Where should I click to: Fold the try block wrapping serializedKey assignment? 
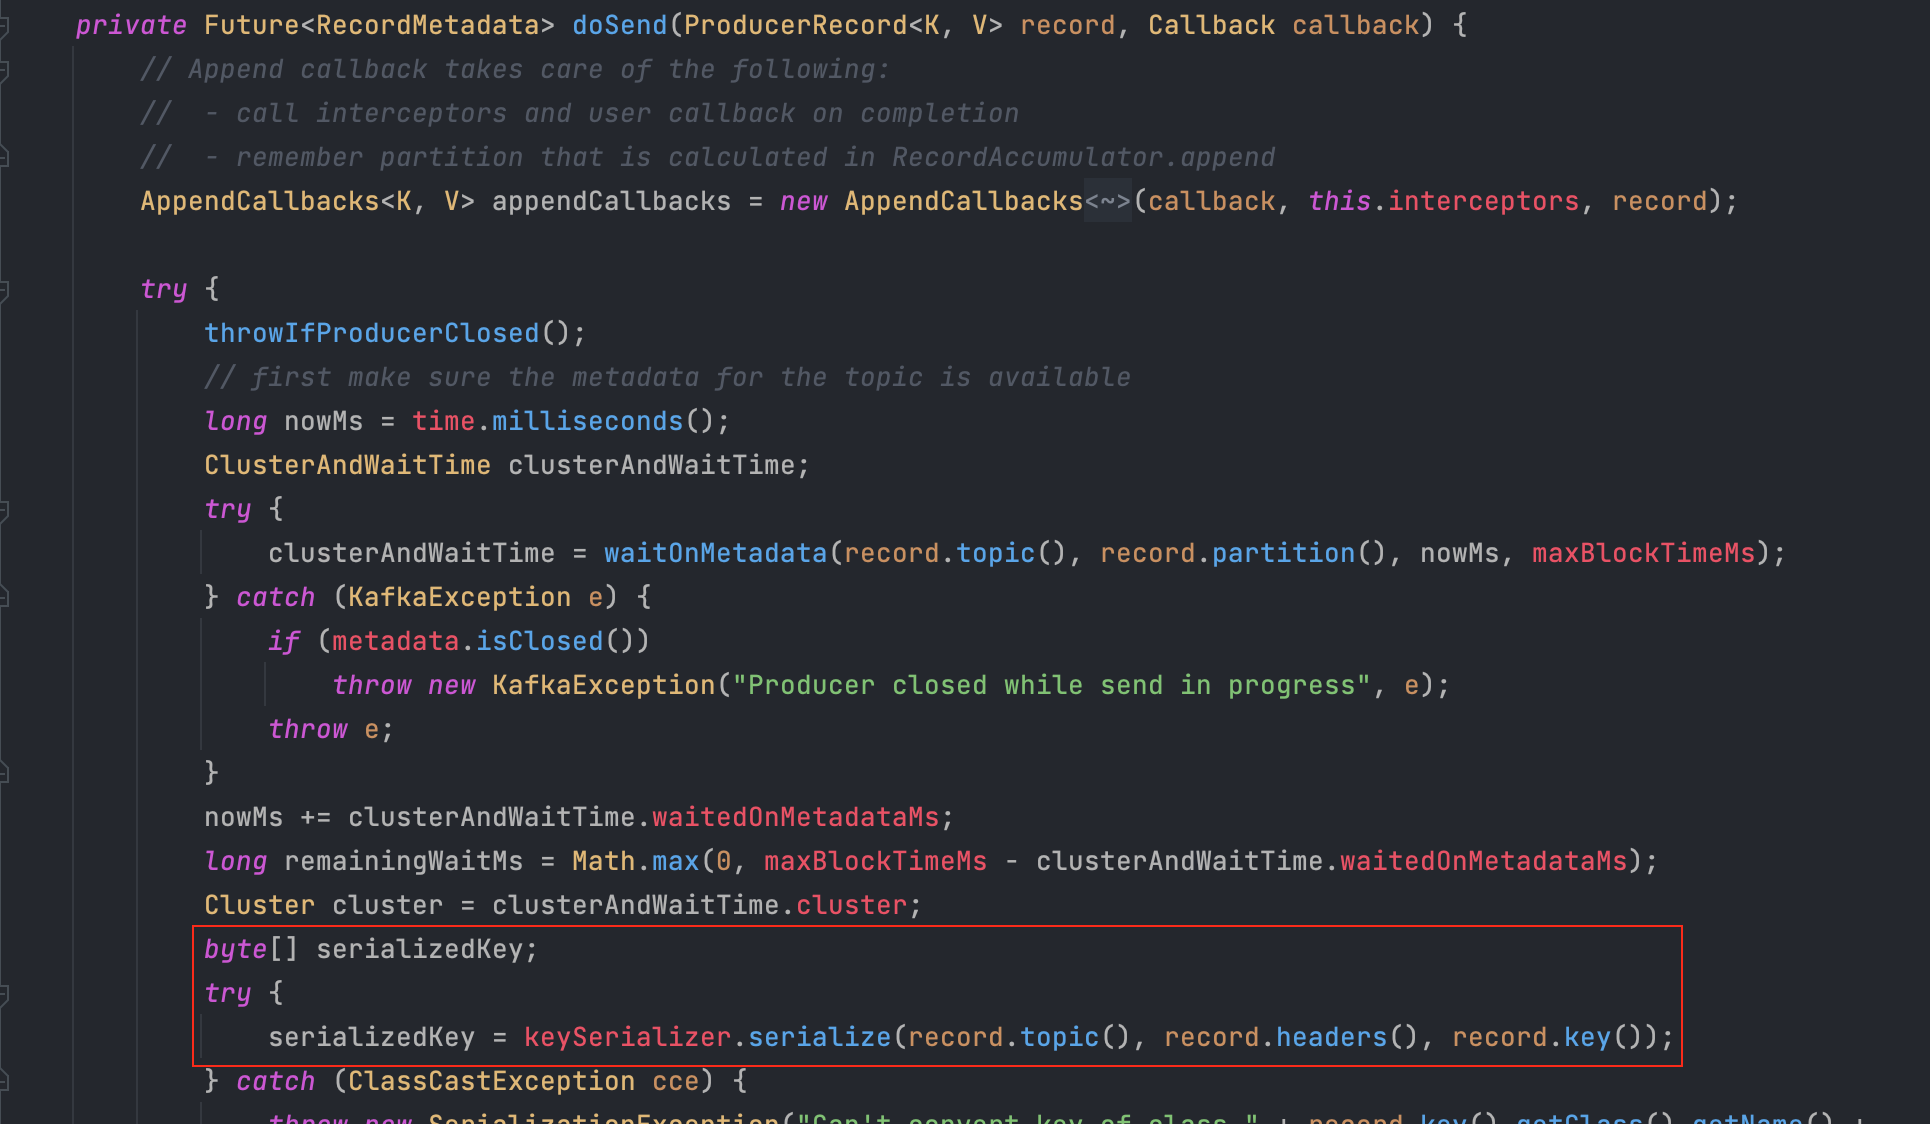[4, 994]
